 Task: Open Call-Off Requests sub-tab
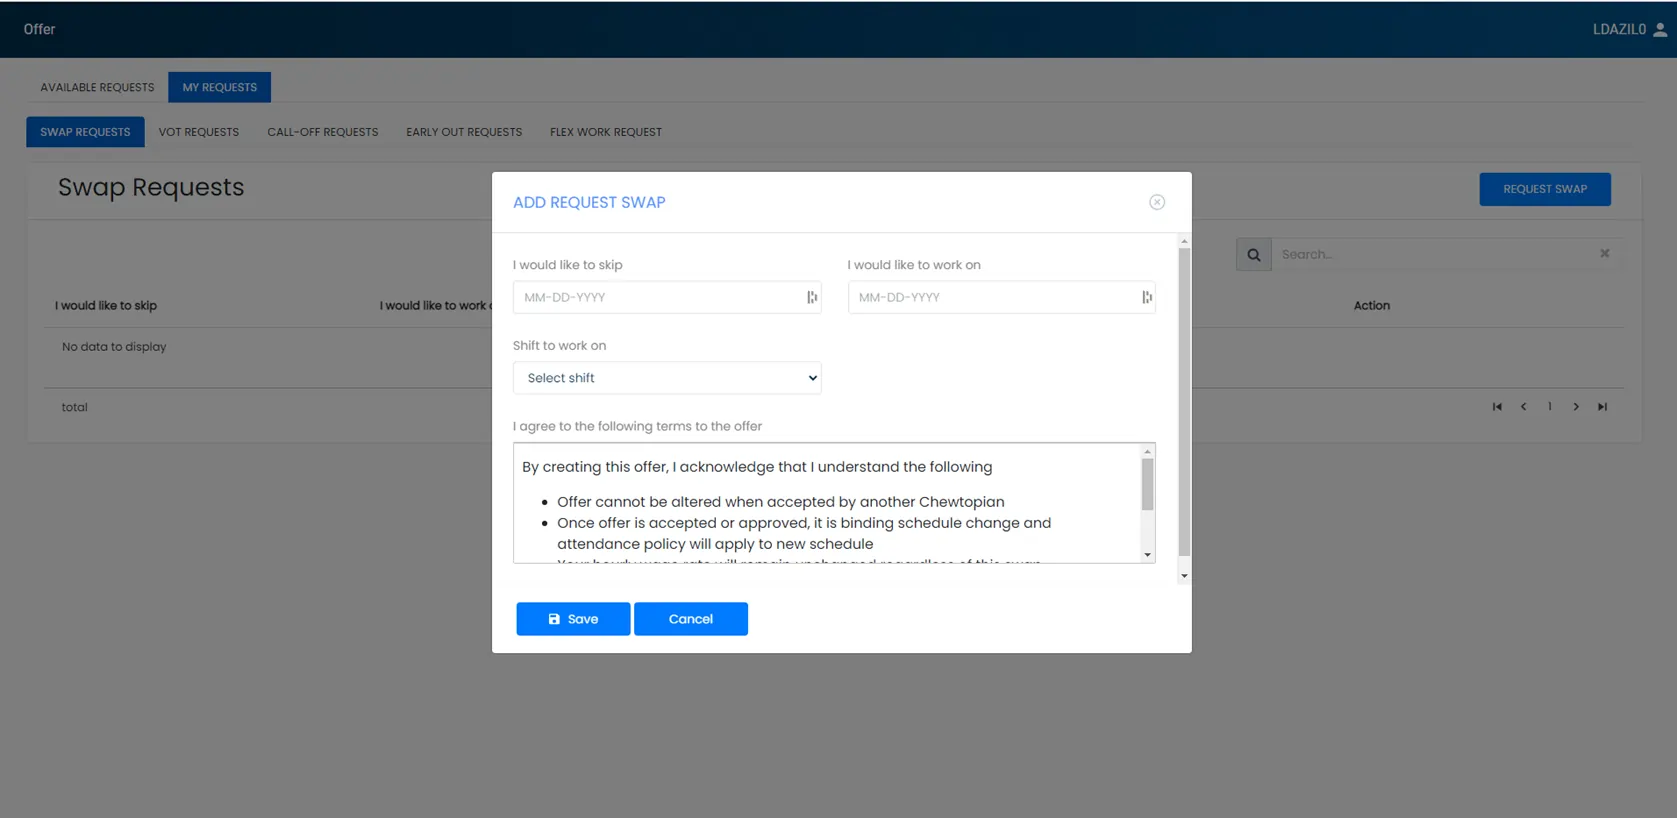(322, 132)
